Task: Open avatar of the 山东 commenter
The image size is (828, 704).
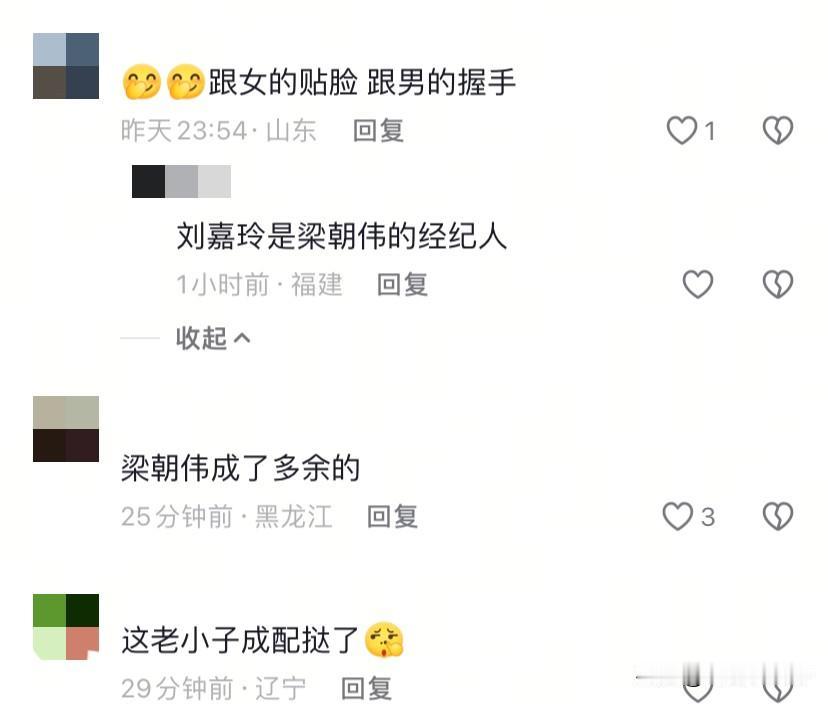Action: (66, 66)
